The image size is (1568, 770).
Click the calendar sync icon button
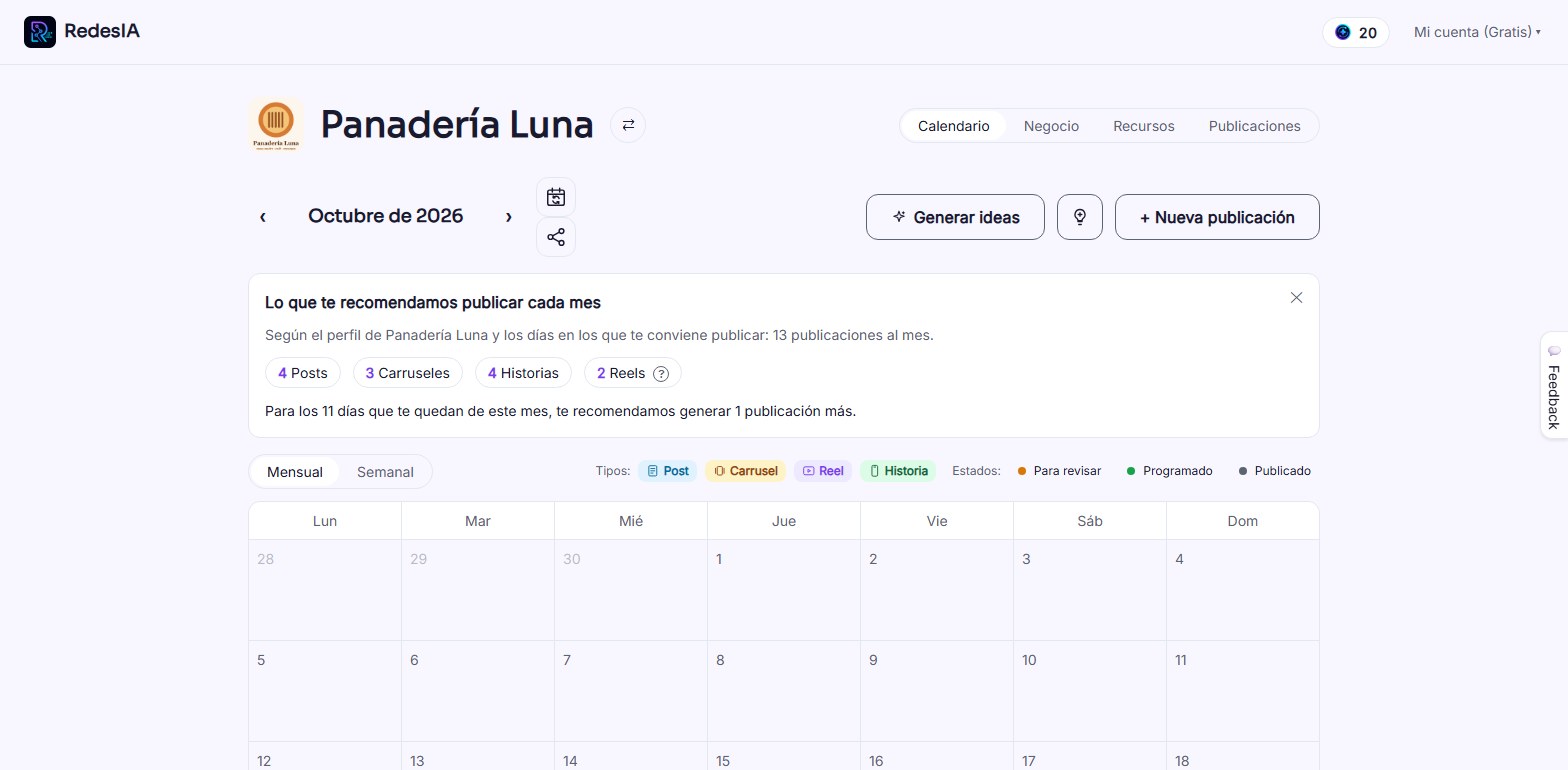[556, 197]
